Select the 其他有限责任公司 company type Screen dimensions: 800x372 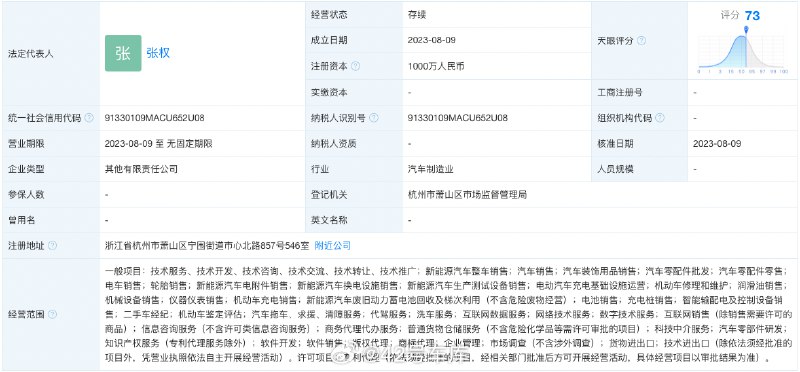click(x=141, y=169)
